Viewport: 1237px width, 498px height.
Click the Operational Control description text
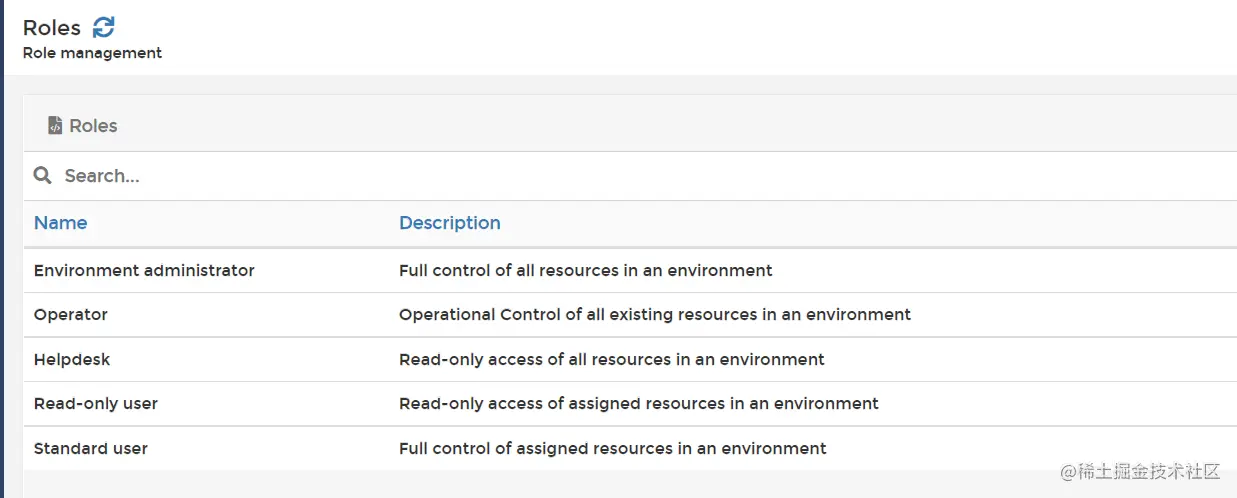(654, 314)
